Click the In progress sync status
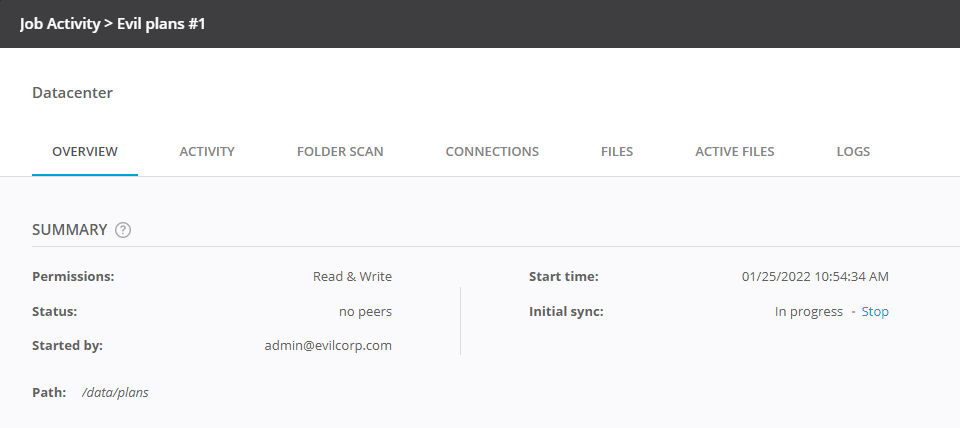The image size is (960, 428). [x=808, y=312]
